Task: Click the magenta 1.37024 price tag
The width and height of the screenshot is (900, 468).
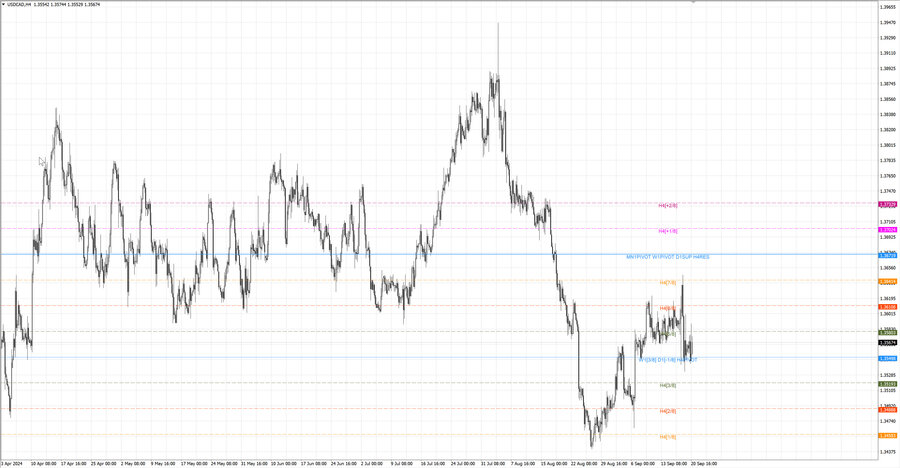Action: coord(888,230)
